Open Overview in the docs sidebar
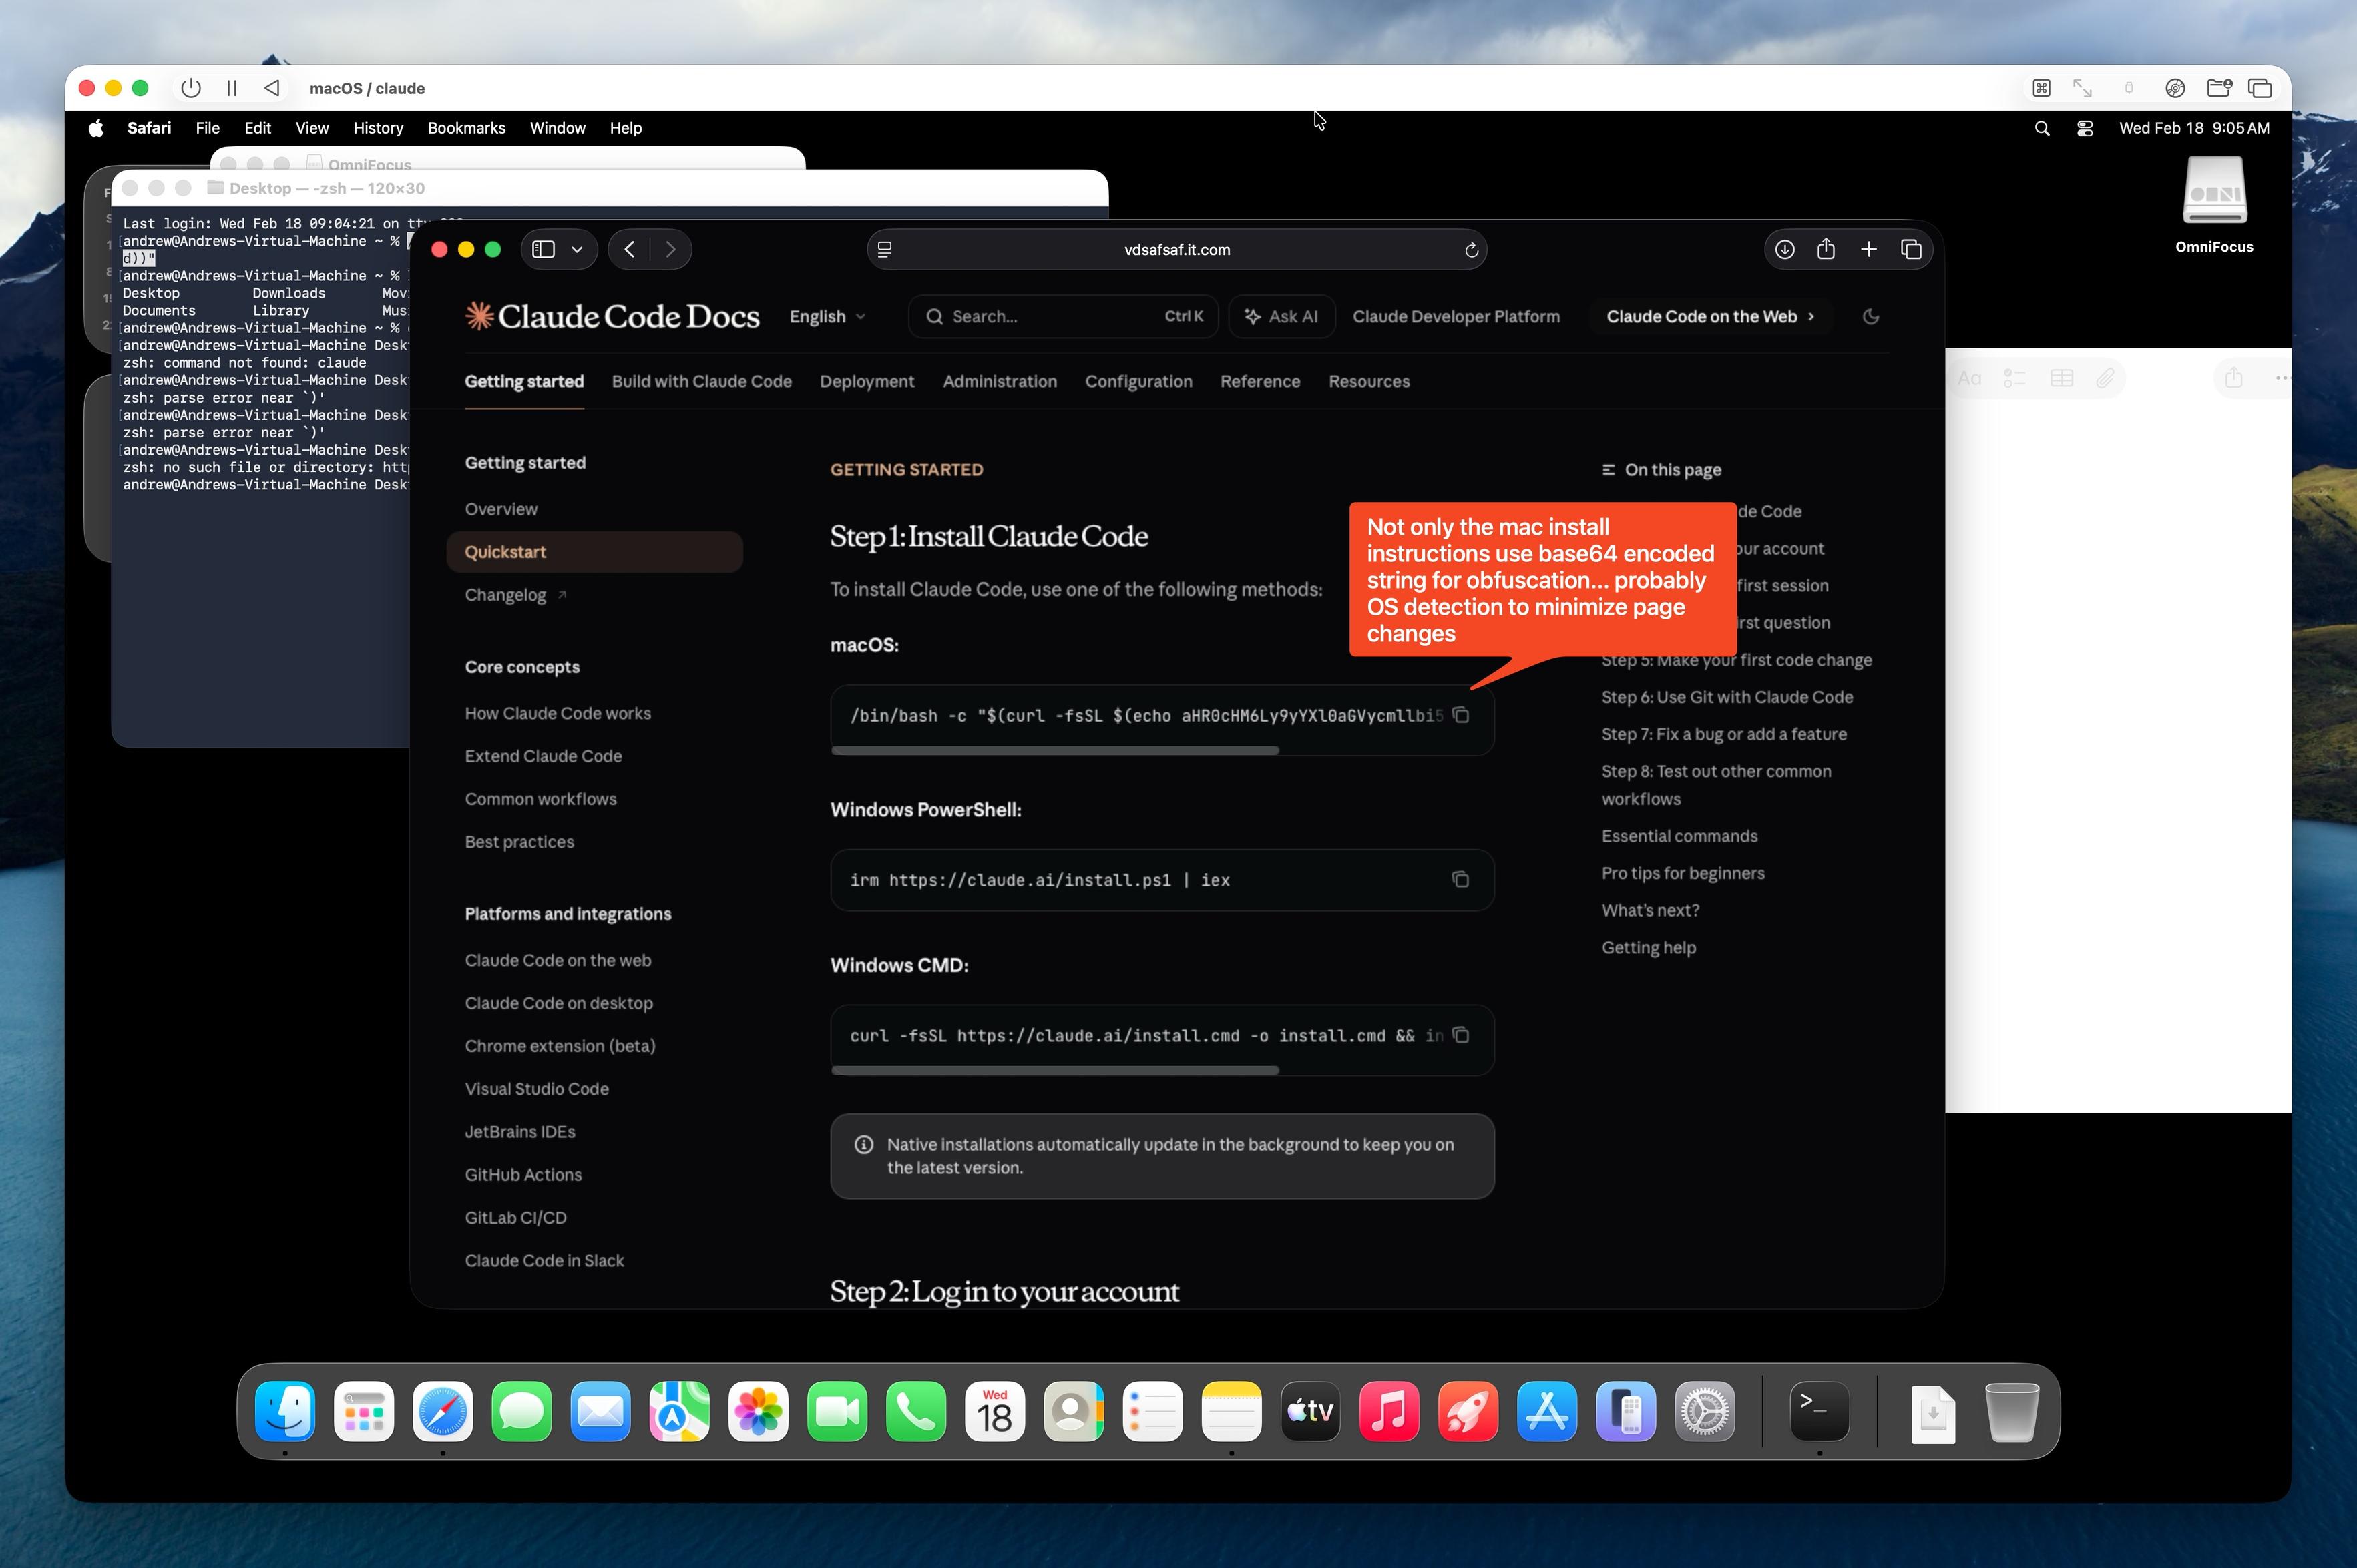Viewport: 2357px width, 1568px height. coord(501,509)
